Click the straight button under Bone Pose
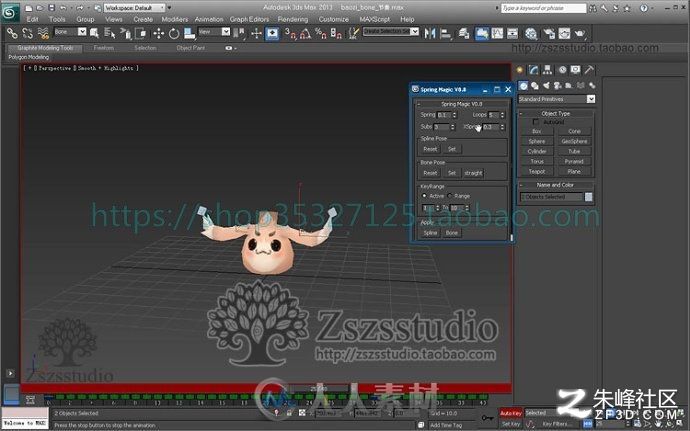This screenshot has width=690, height=431. point(473,173)
